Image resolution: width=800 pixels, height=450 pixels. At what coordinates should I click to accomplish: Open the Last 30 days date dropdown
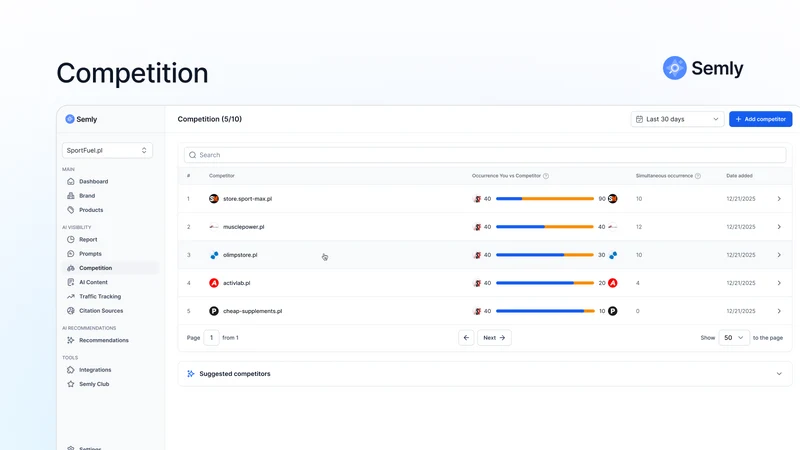[677, 119]
